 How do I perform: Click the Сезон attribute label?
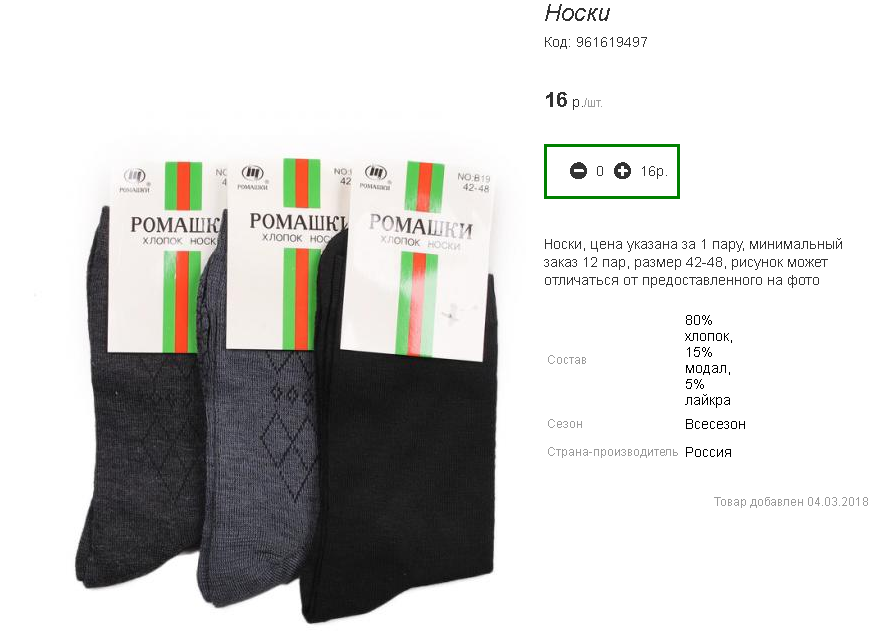coord(565,424)
